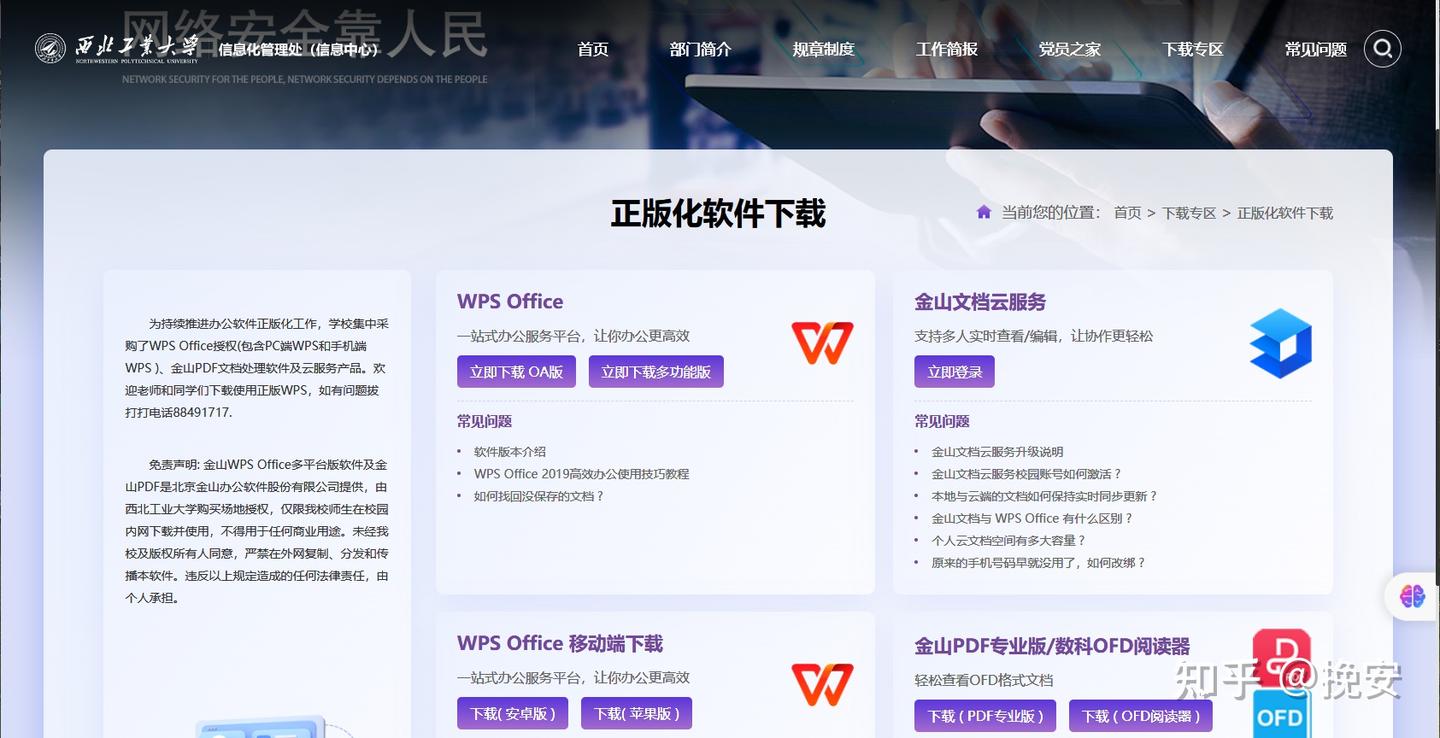Screen dimensions: 1440x738
Task: Click 下载(OFD阅读器) button
Action: [x=1141, y=715]
